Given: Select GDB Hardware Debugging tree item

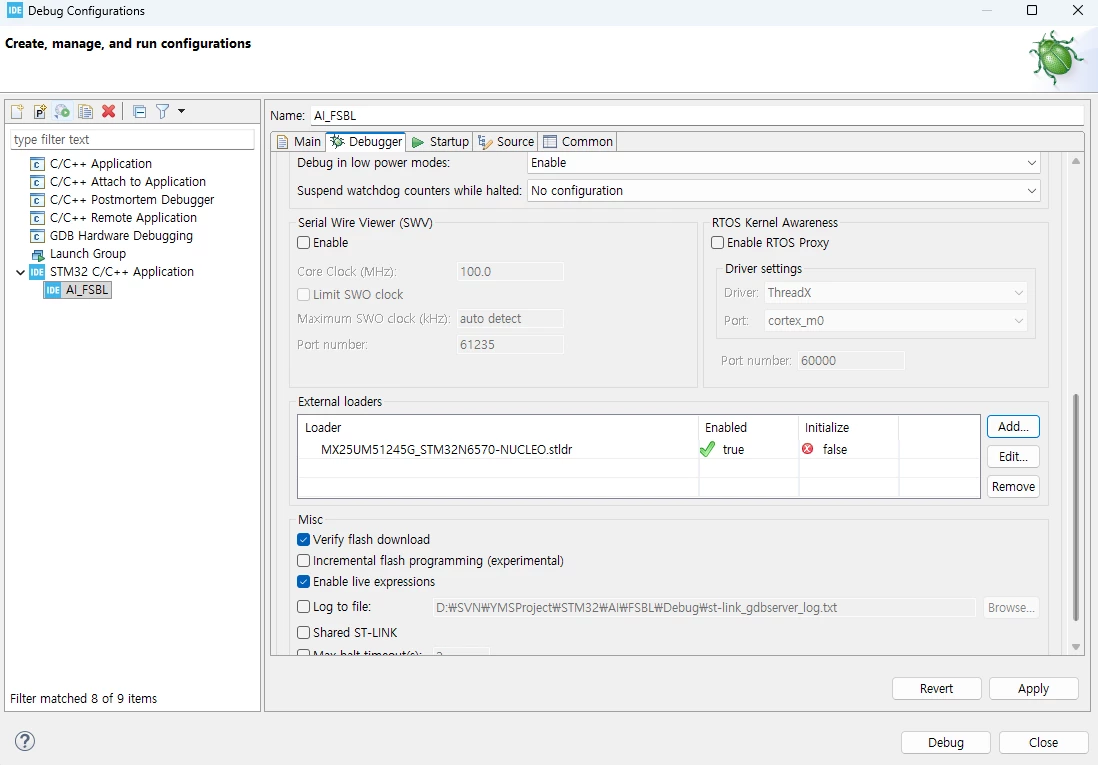Looking at the screenshot, I should click(x=121, y=236).
